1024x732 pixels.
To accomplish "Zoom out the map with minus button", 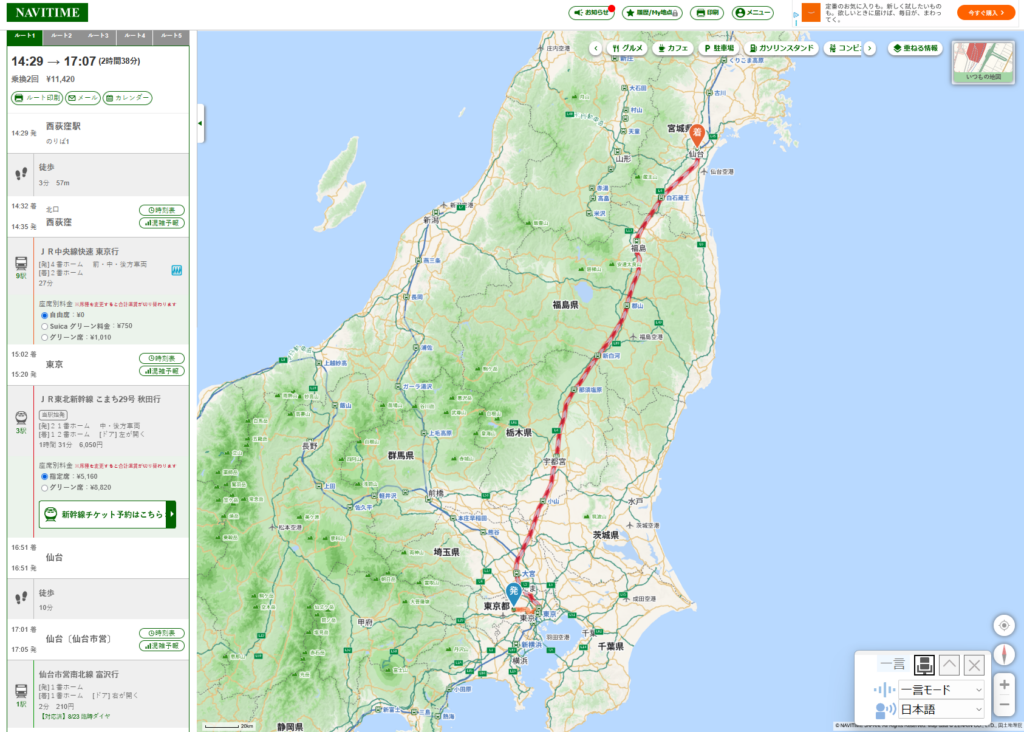I will [x=1004, y=707].
